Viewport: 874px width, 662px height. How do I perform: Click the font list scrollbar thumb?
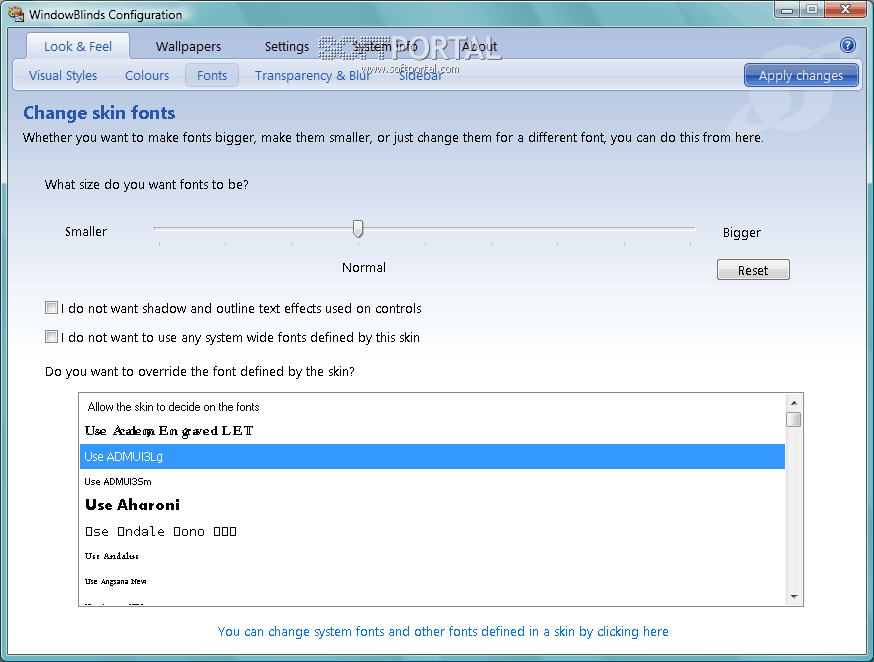[x=794, y=419]
